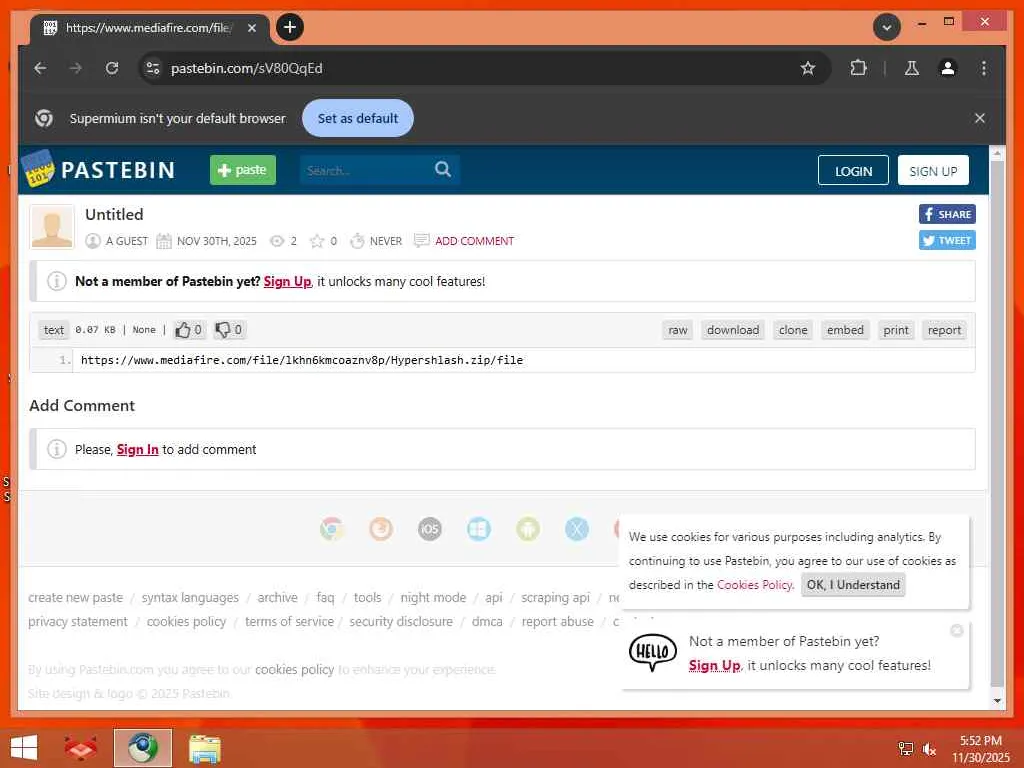
Task: Open archive footer link
Action: click(x=277, y=598)
